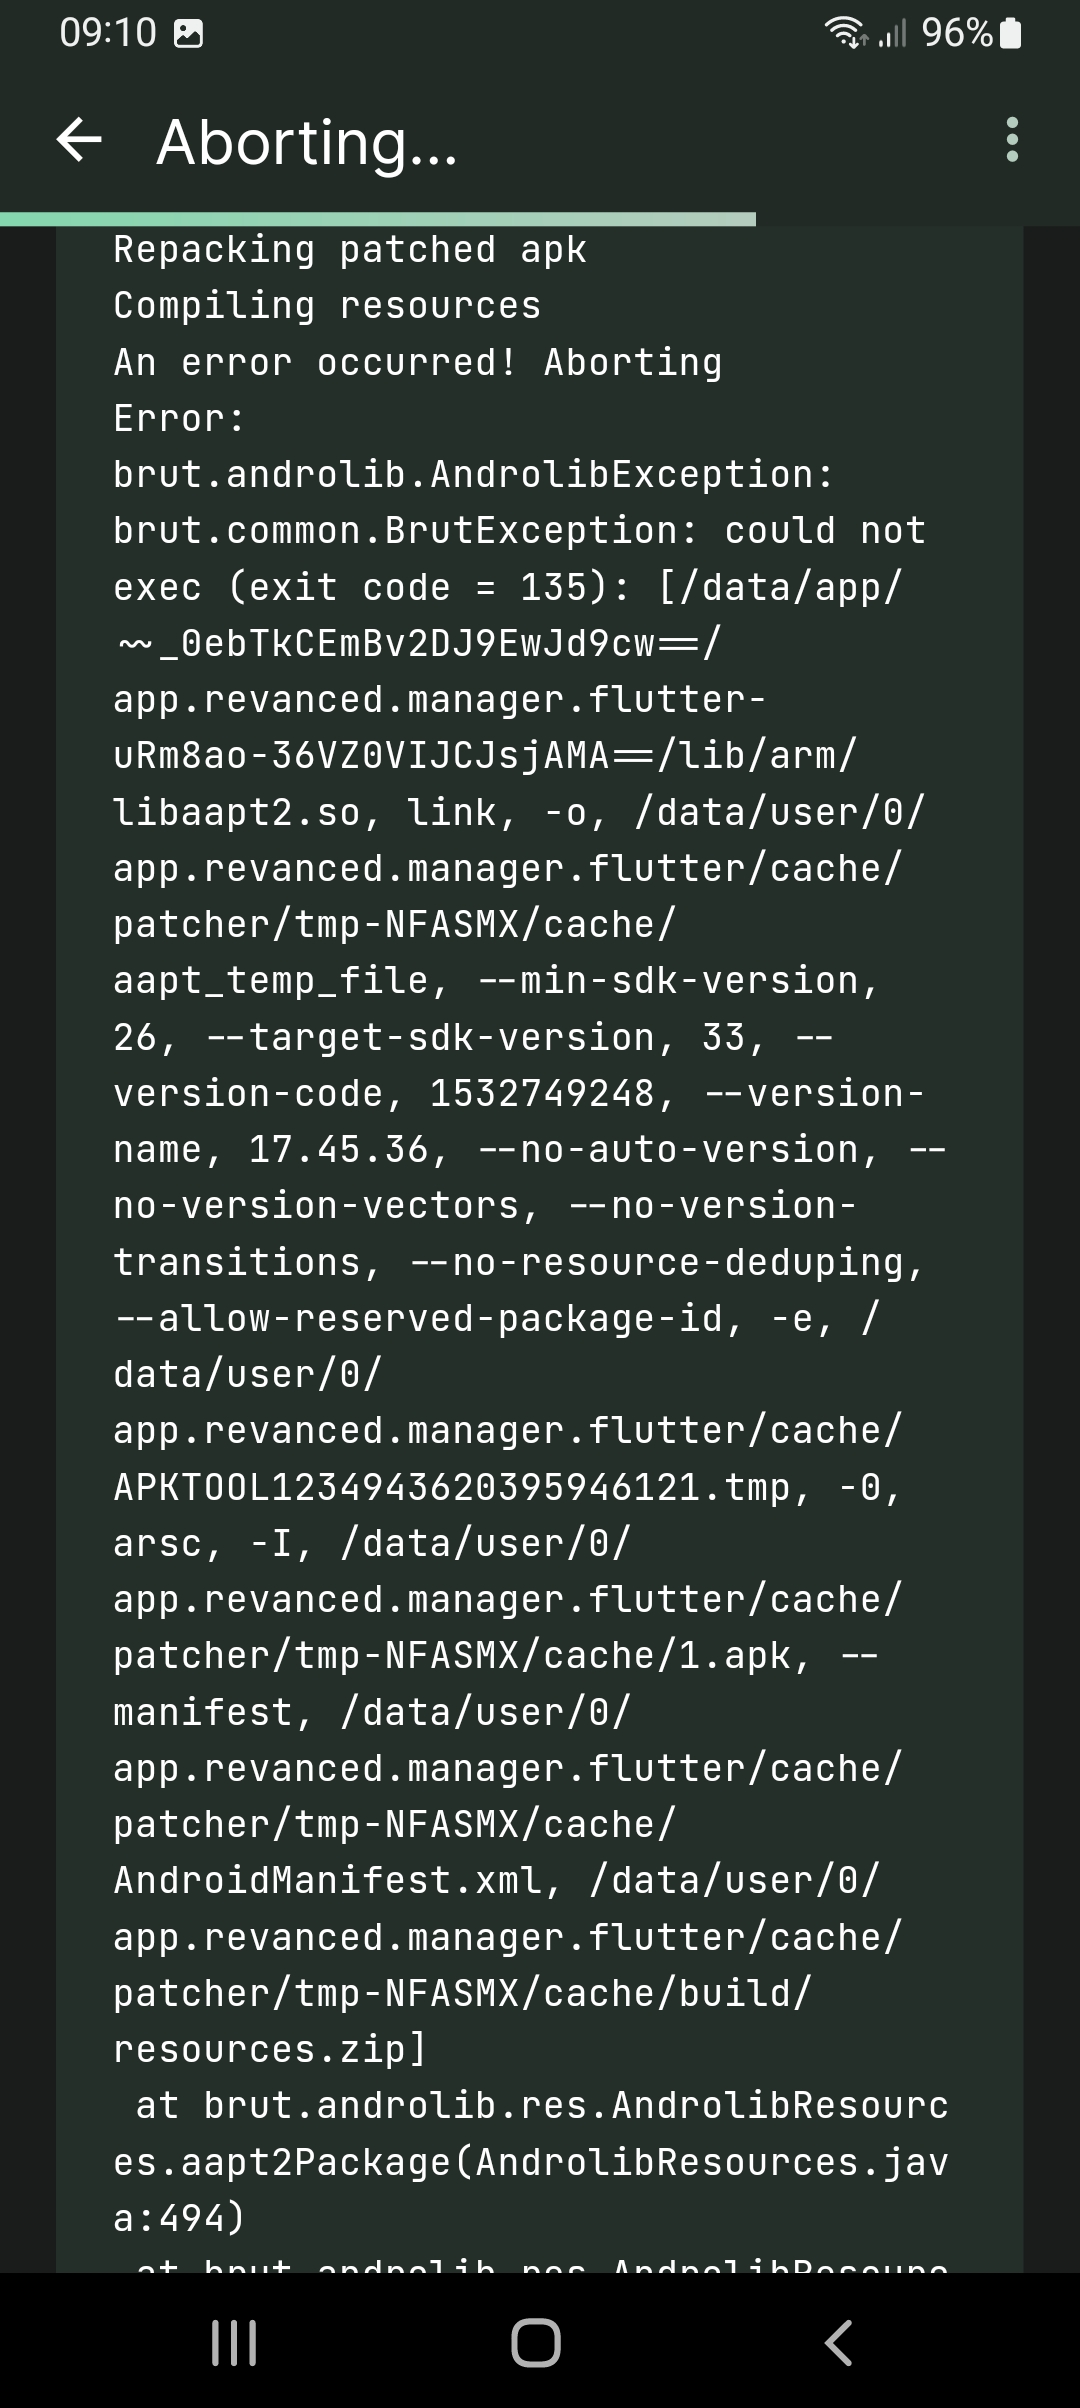Tap the patching progress bar

coord(378,213)
